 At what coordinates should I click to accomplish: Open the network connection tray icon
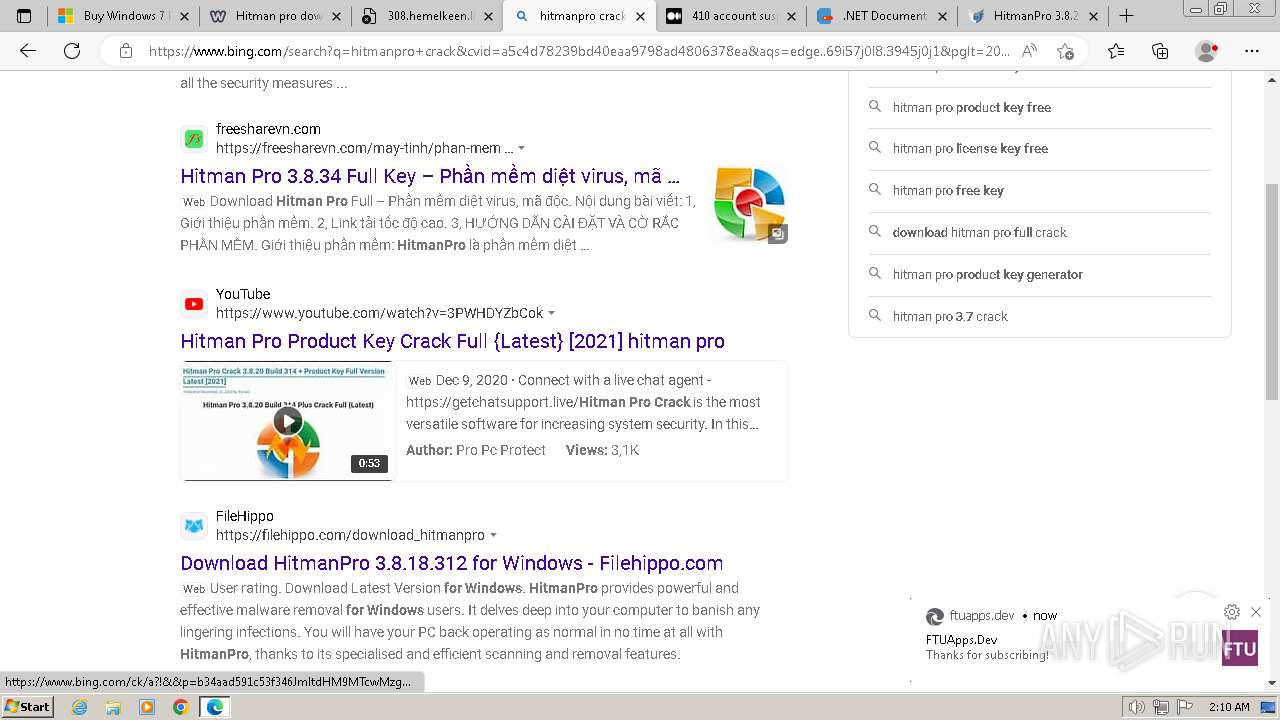point(1161,707)
